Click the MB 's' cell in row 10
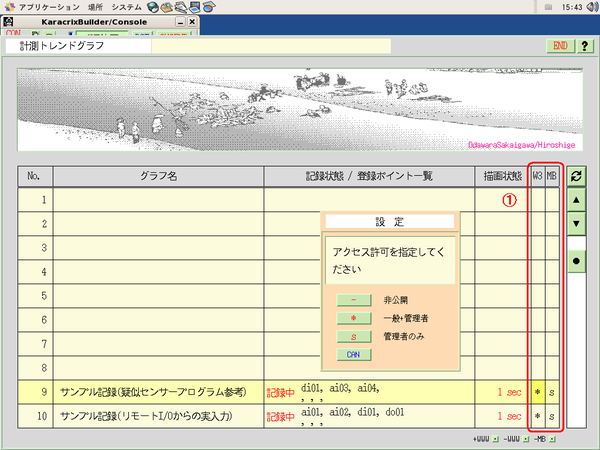 pyautogui.click(x=552, y=416)
